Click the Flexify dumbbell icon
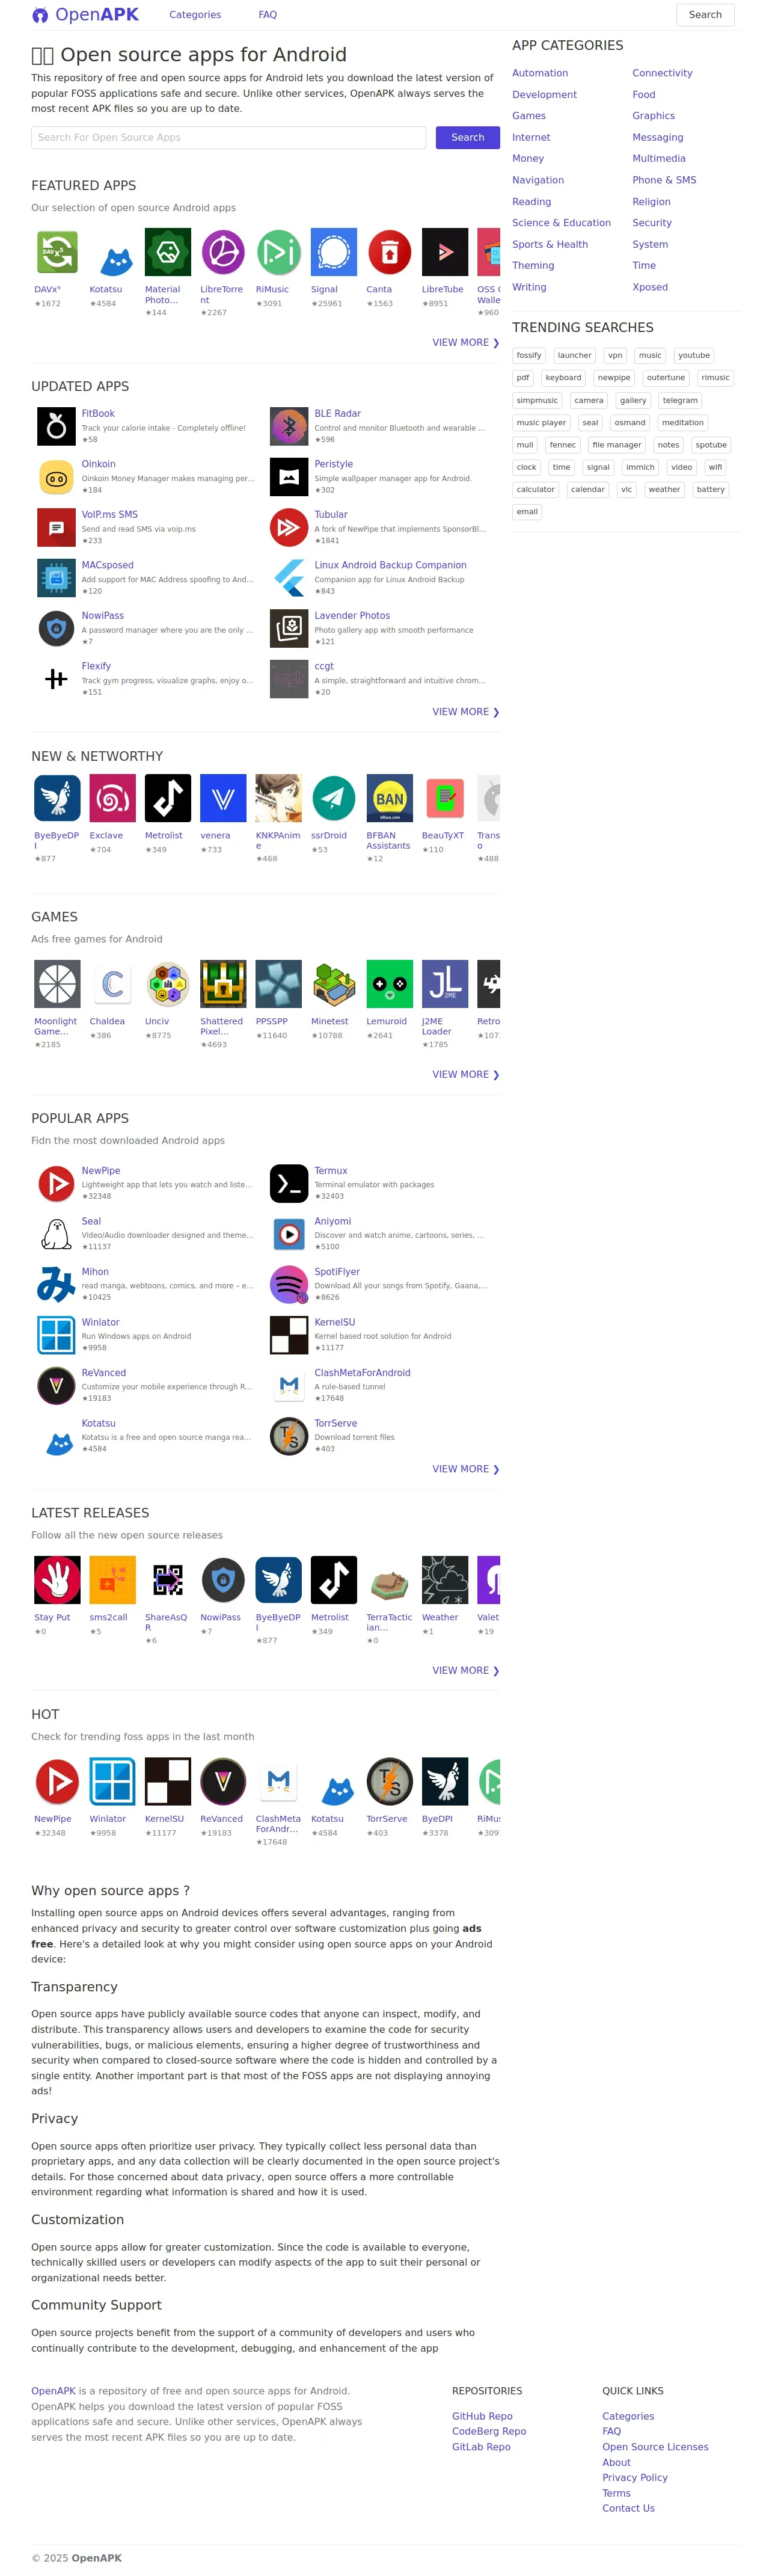772x2576 pixels. click(56, 679)
